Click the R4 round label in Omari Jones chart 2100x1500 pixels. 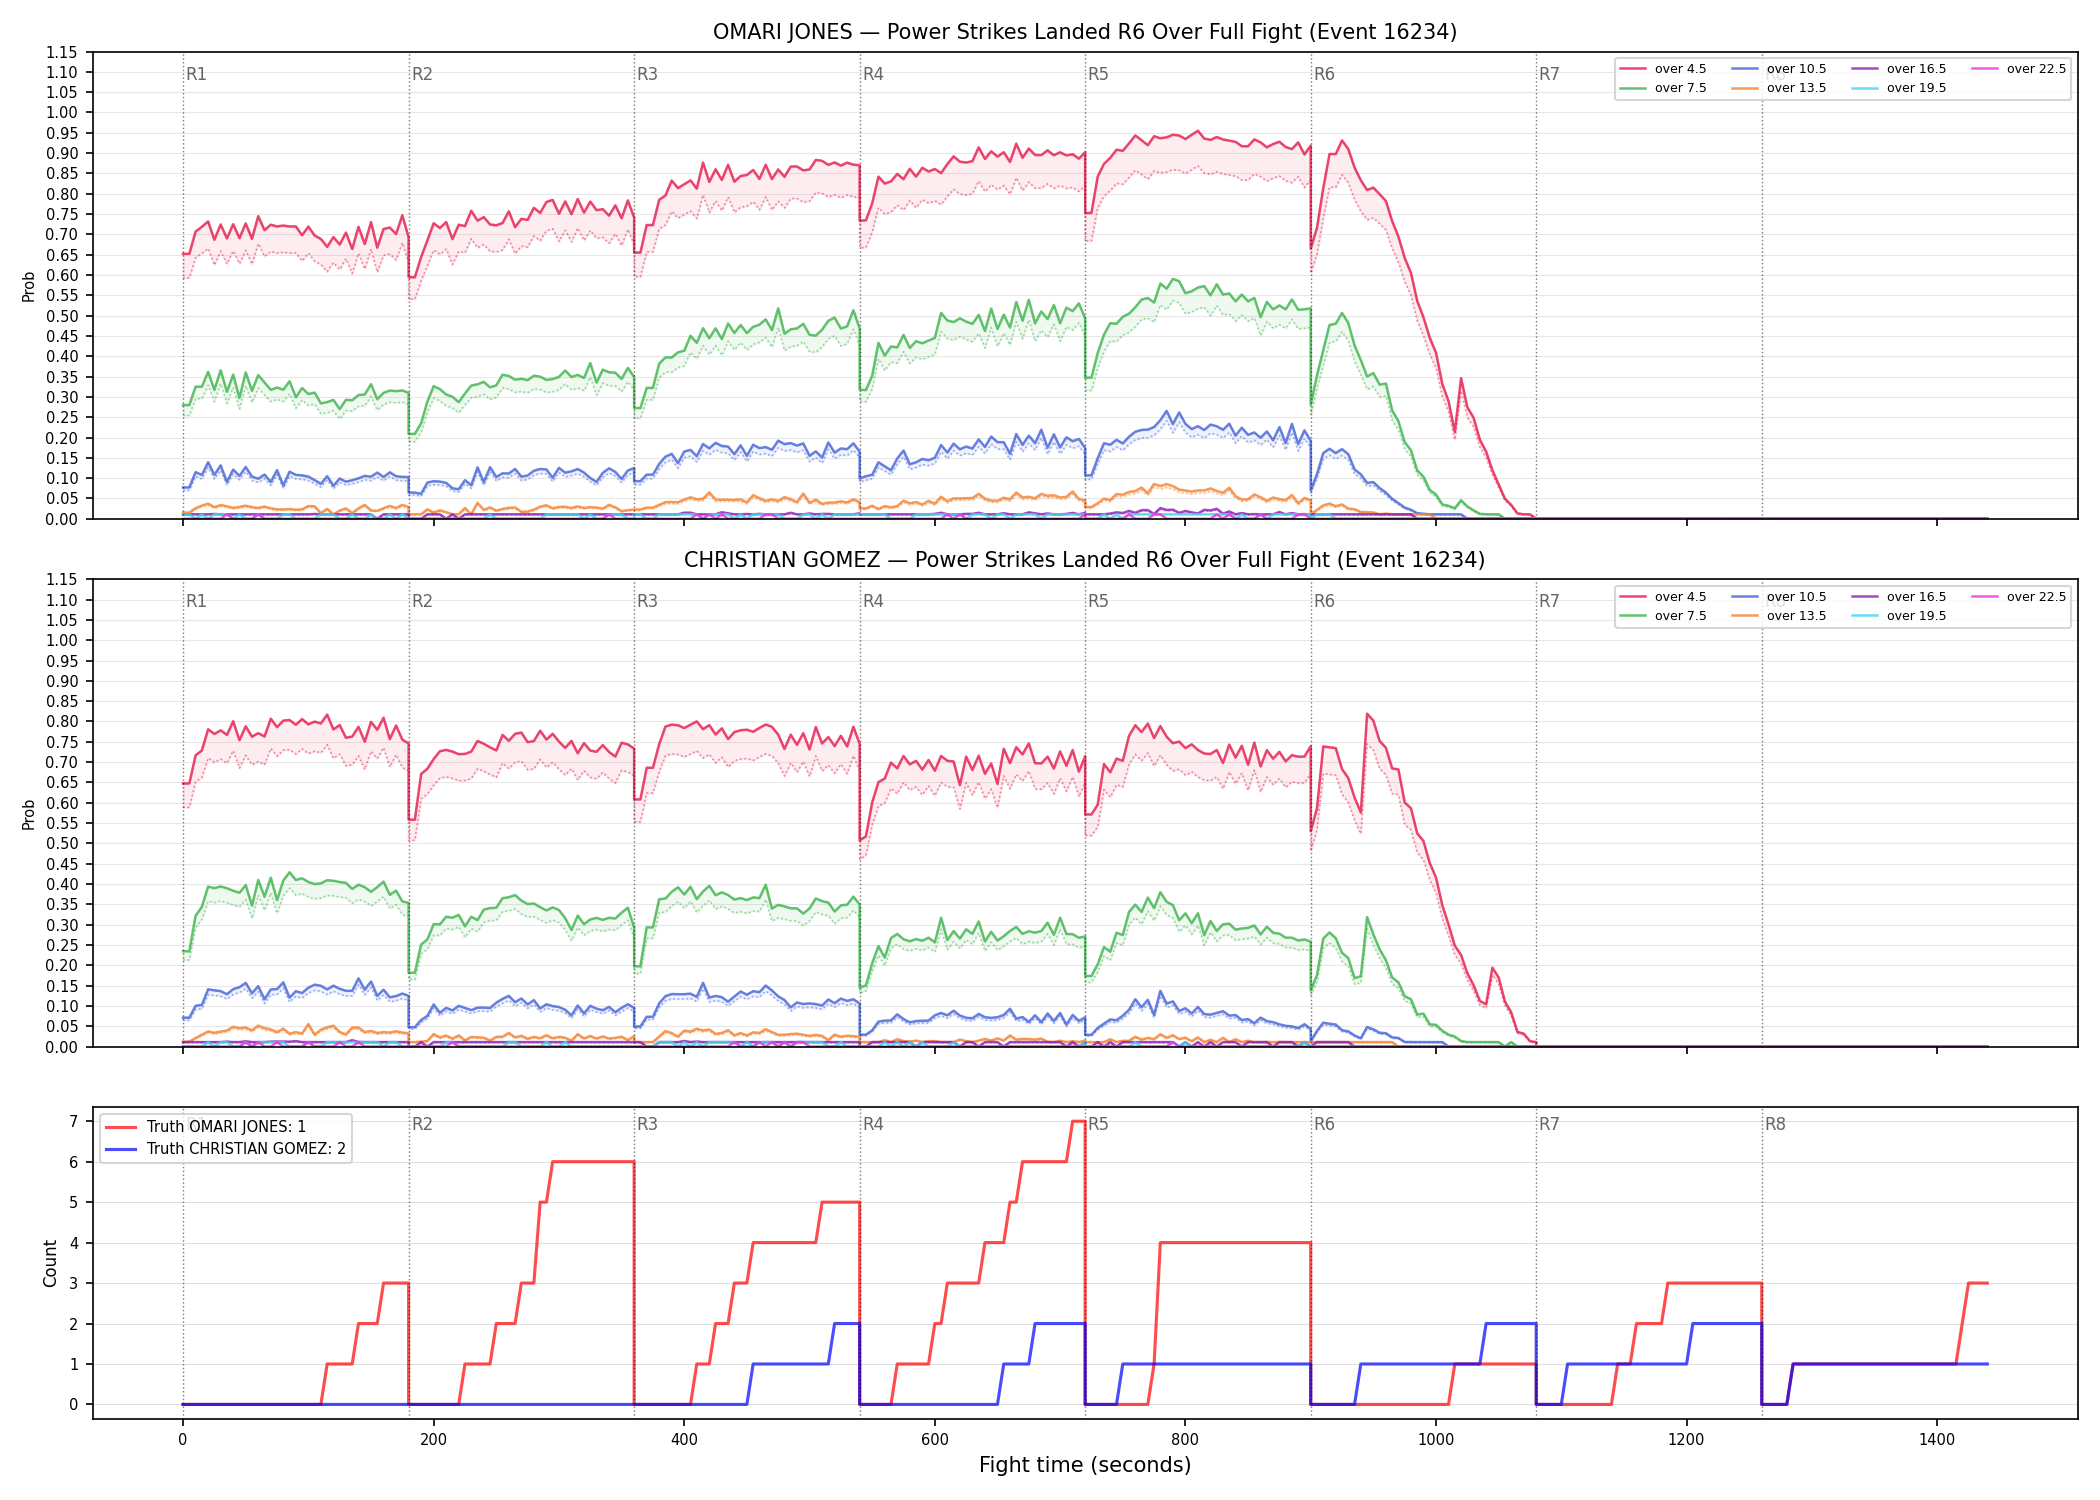873,74
